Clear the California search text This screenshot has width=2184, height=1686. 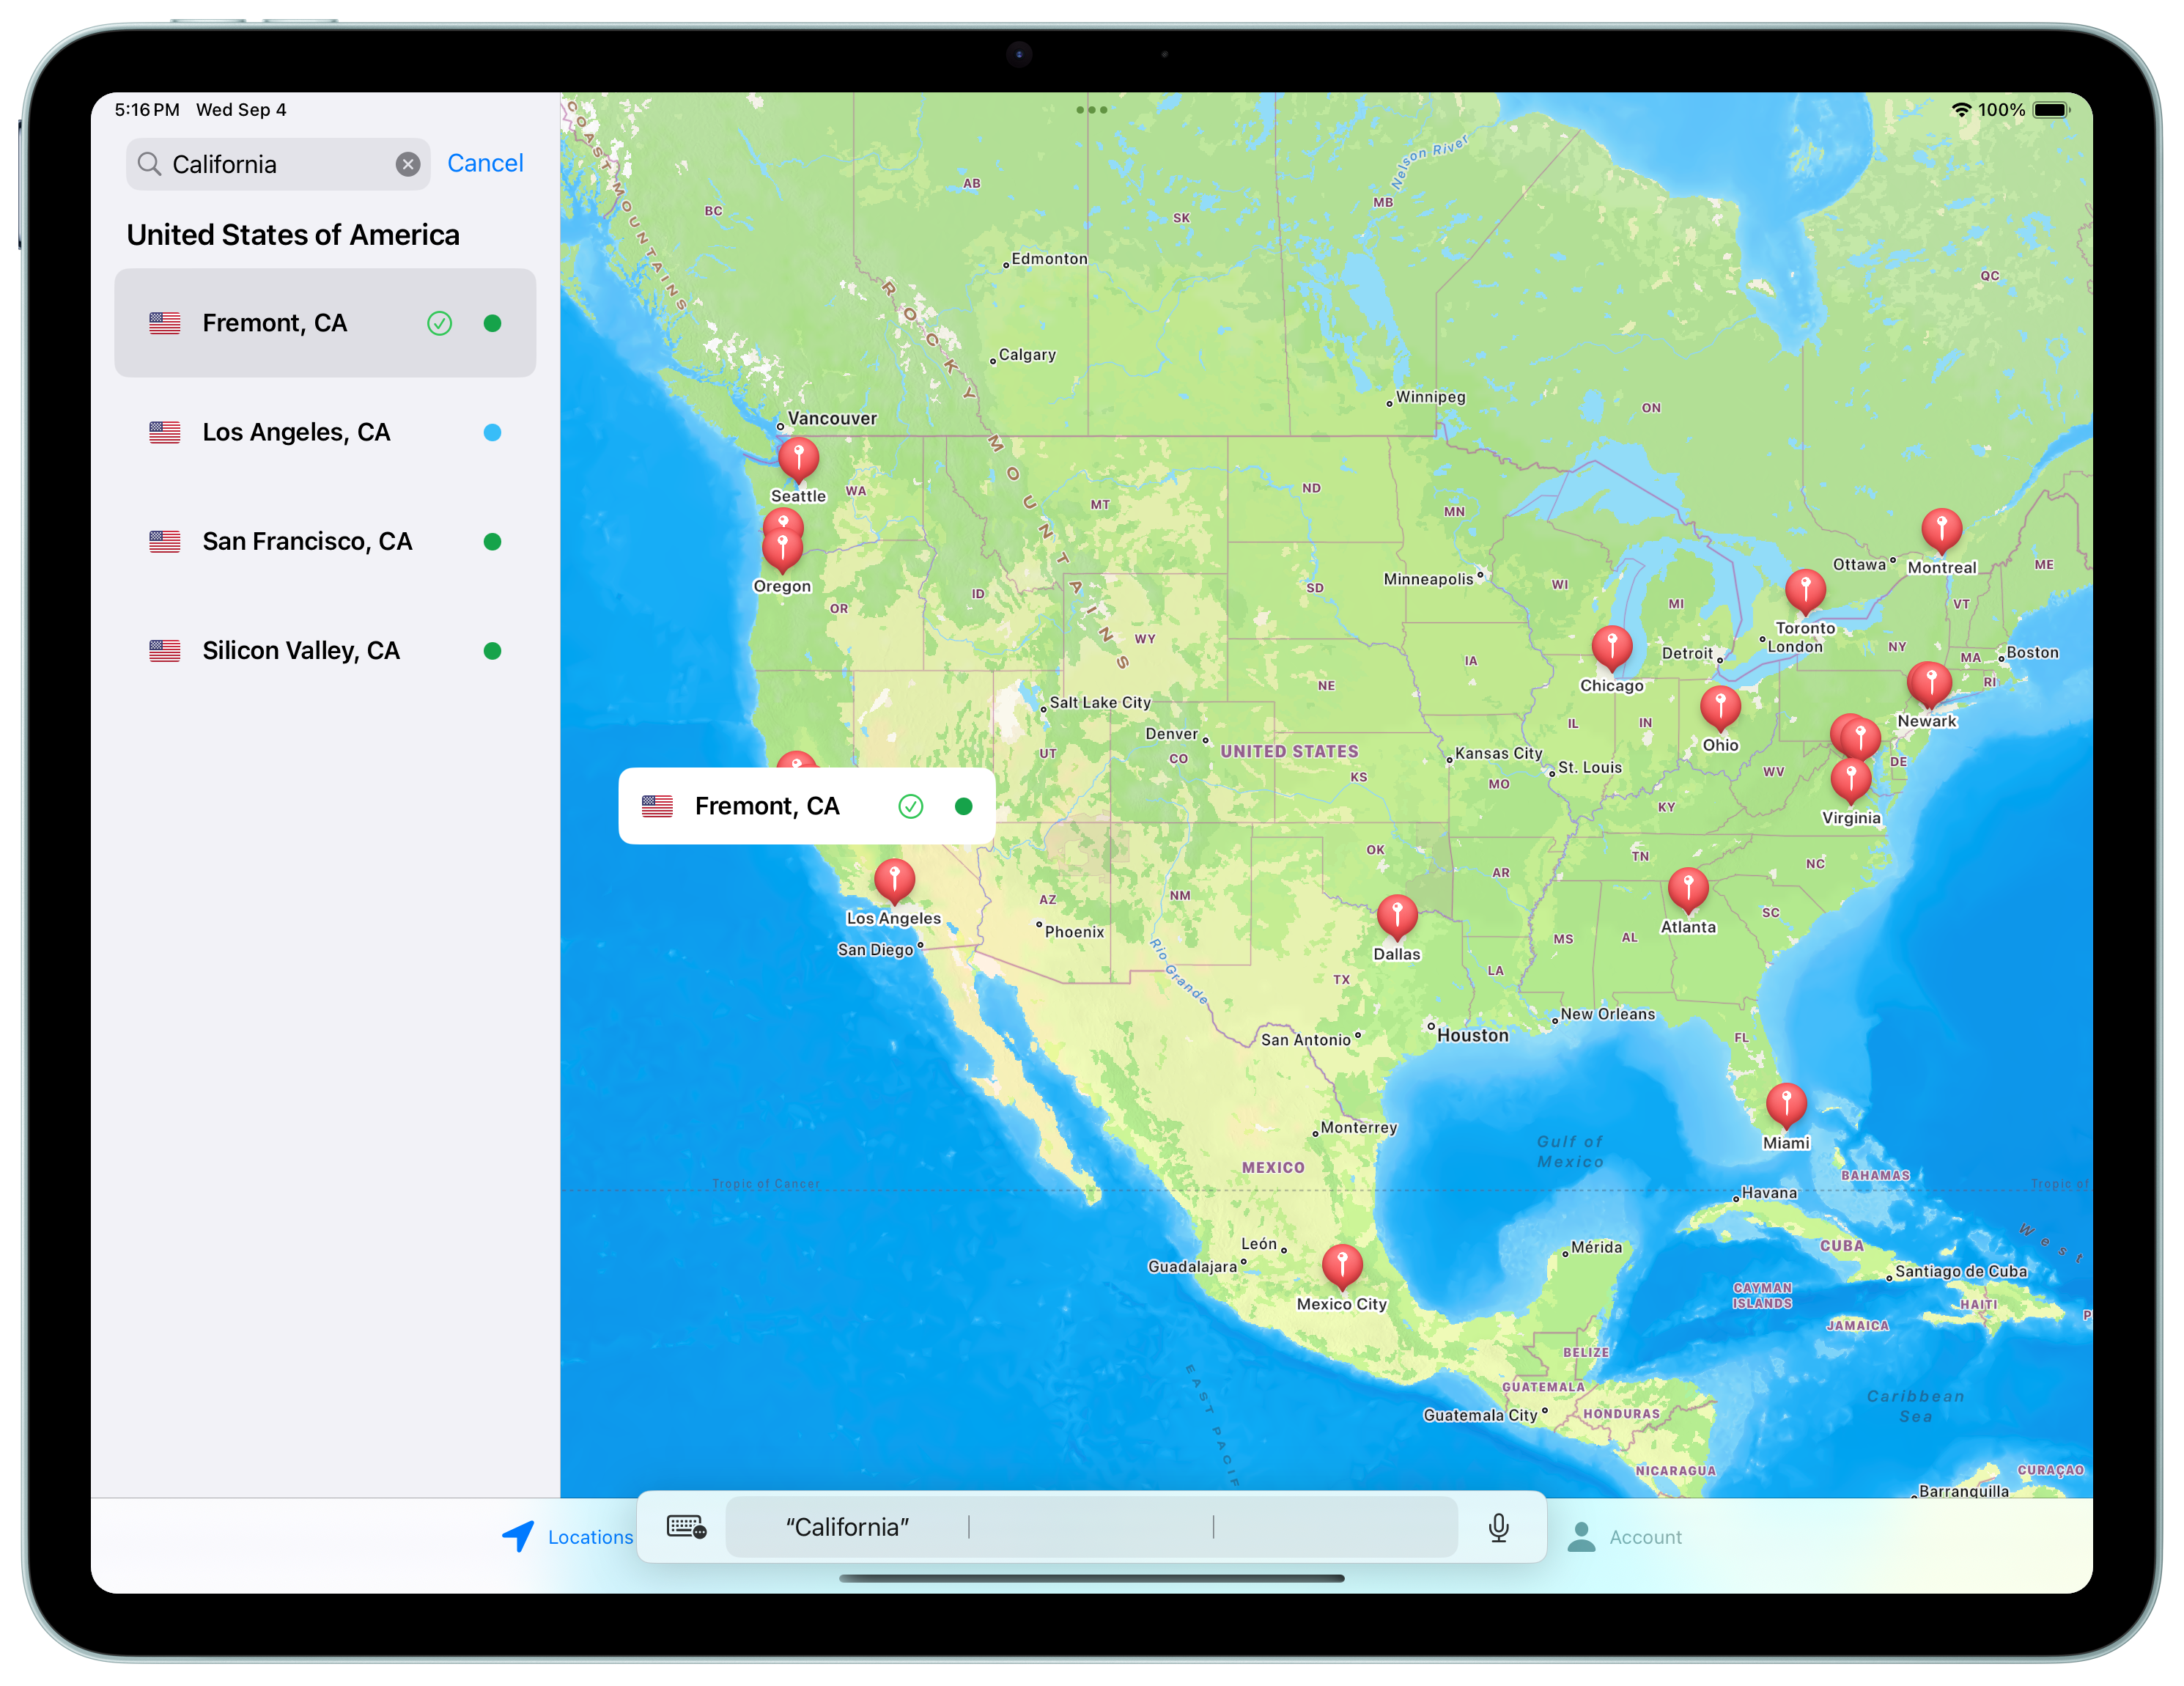tap(407, 164)
